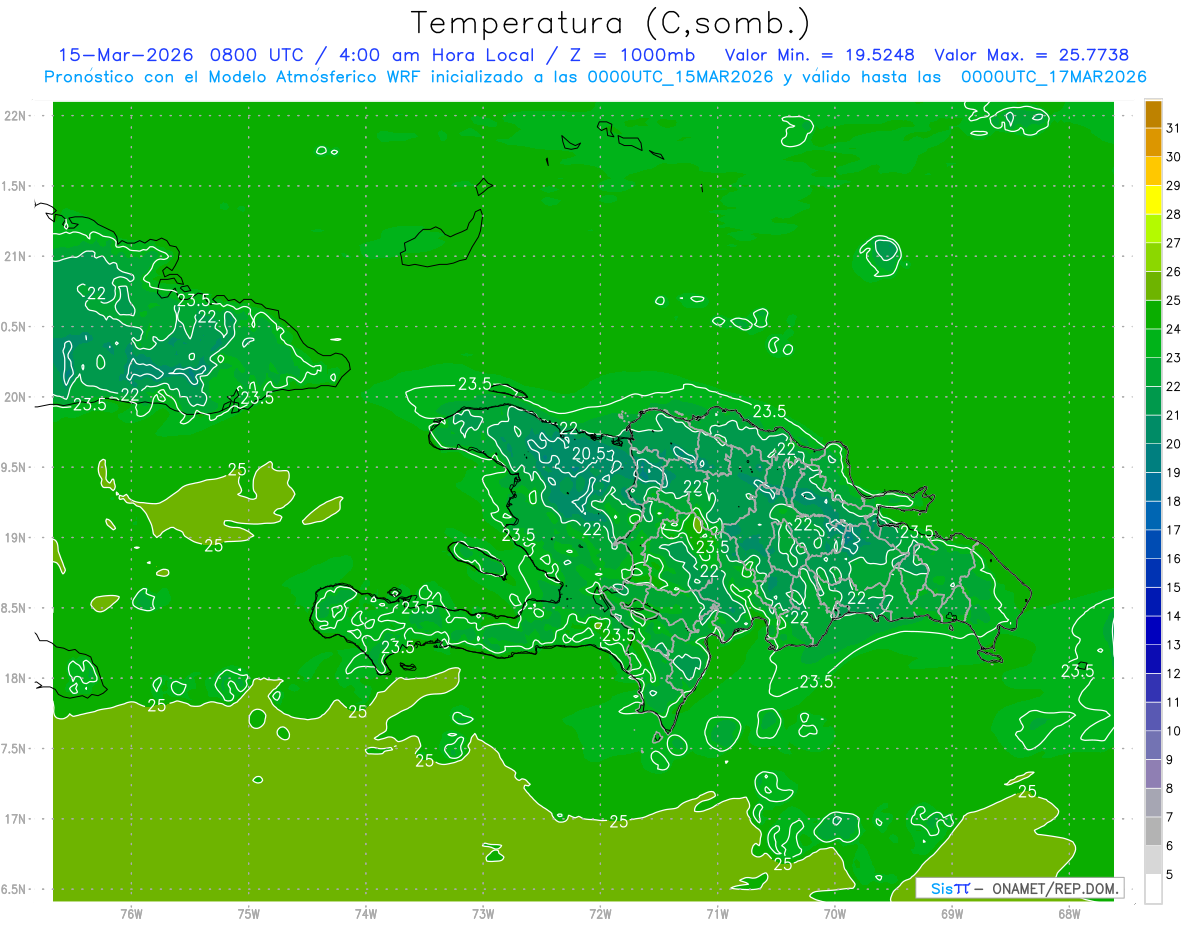The height and width of the screenshot is (927, 1200).
Task: Click the '69W' longitude axis label
Action: click(x=952, y=913)
